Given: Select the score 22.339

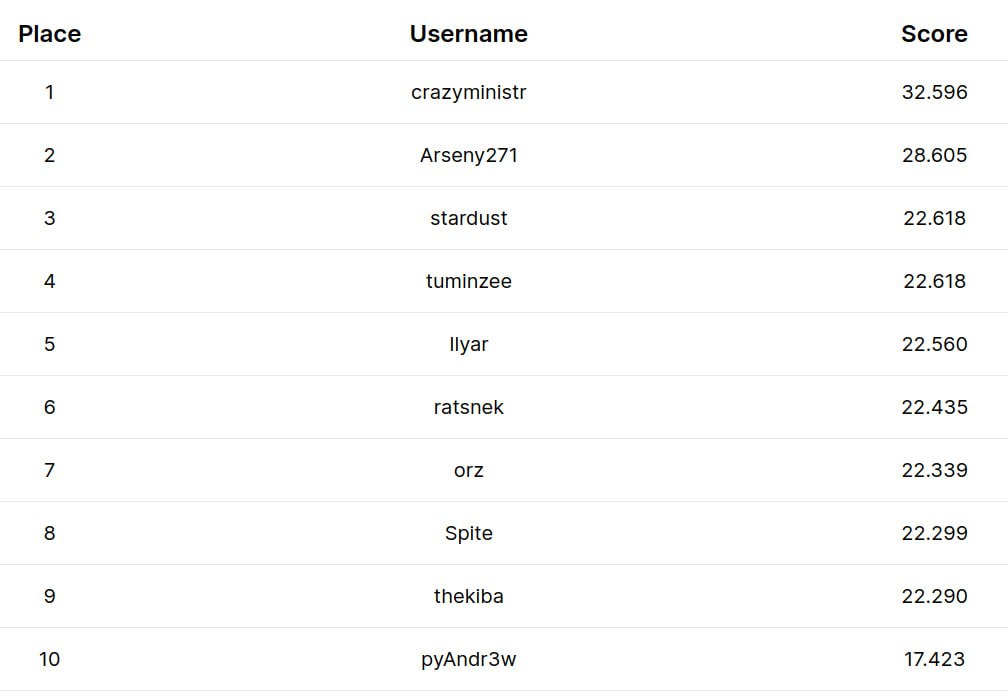Looking at the screenshot, I should point(934,470).
